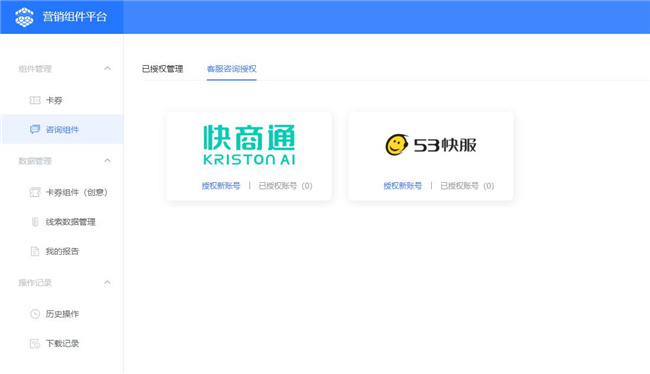Click 授权新账号 under 53快服
The height and width of the screenshot is (374, 650).
click(x=403, y=186)
